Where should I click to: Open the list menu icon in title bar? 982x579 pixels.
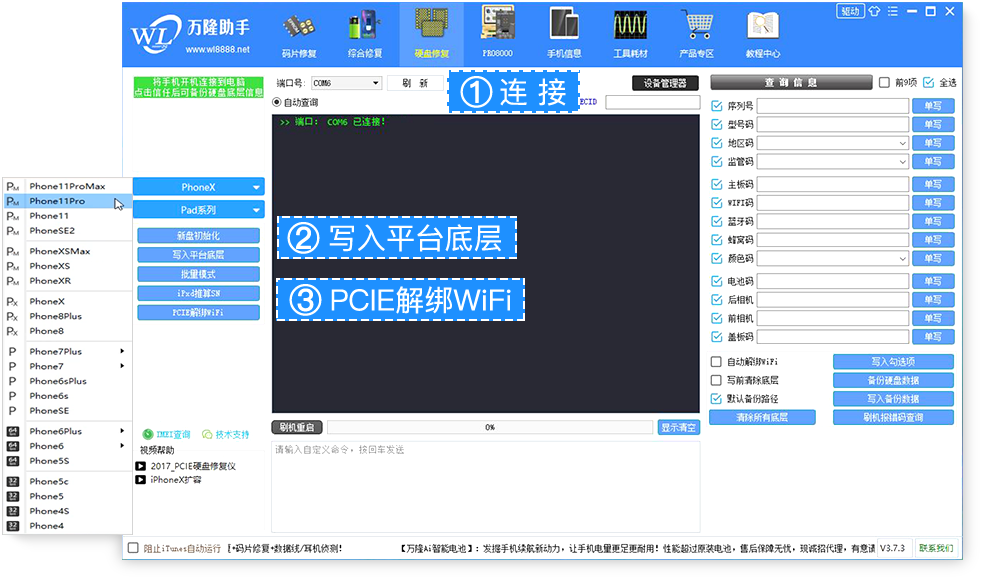(892, 11)
